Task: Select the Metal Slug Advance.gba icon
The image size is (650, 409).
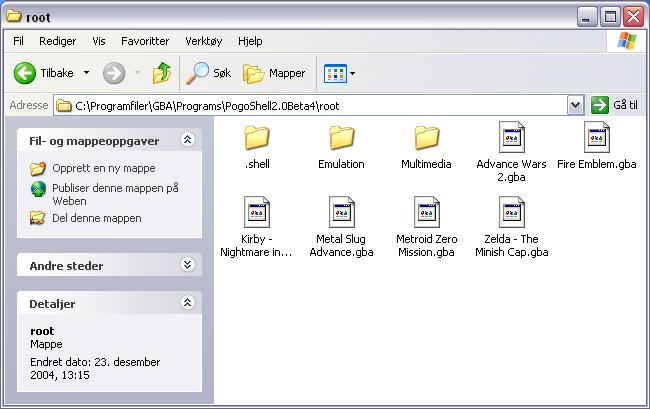Action: click(x=342, y=212)
